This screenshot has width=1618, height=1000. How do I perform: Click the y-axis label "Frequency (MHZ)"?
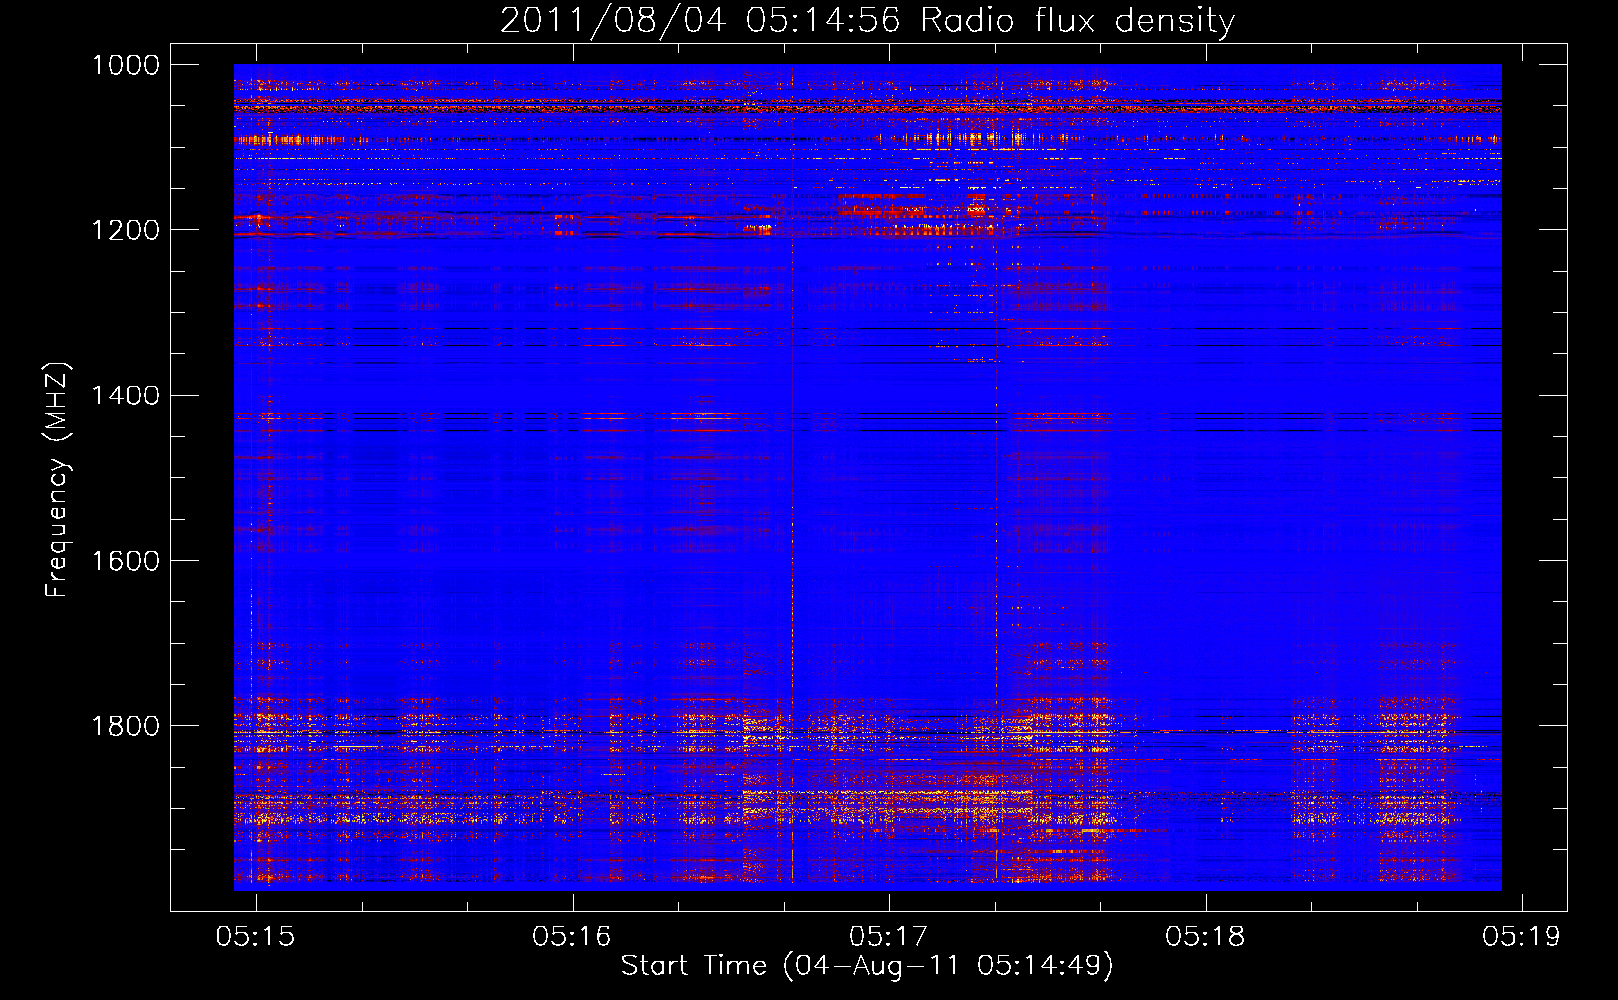point(58,480)
